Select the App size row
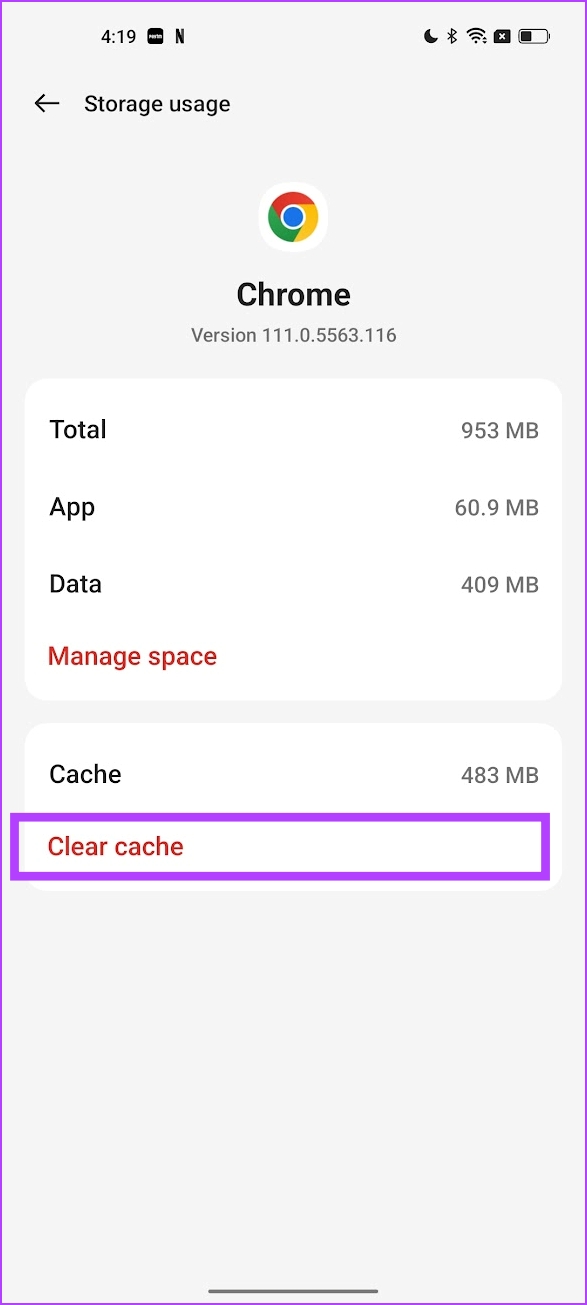This screenshot has width=587, height=1305. point(293,507)
